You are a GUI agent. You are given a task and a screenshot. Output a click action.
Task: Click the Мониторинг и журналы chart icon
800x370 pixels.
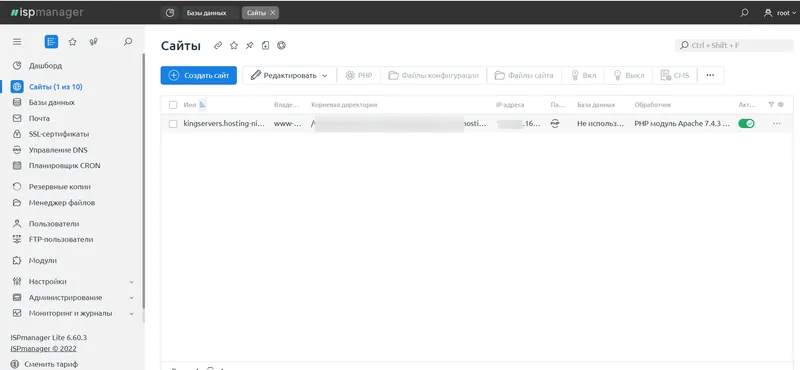(x=17, y=313)
